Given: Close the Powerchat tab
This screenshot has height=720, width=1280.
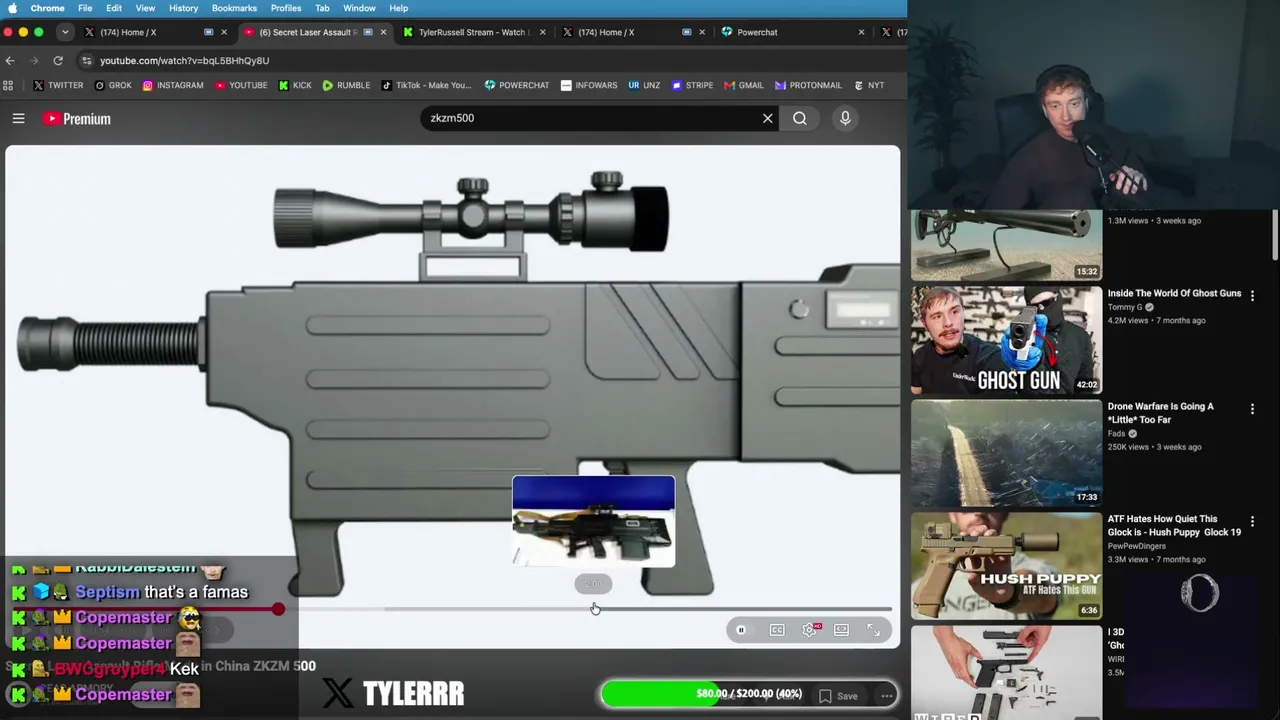Looking at the screenshot, I should tap(861, 32).
